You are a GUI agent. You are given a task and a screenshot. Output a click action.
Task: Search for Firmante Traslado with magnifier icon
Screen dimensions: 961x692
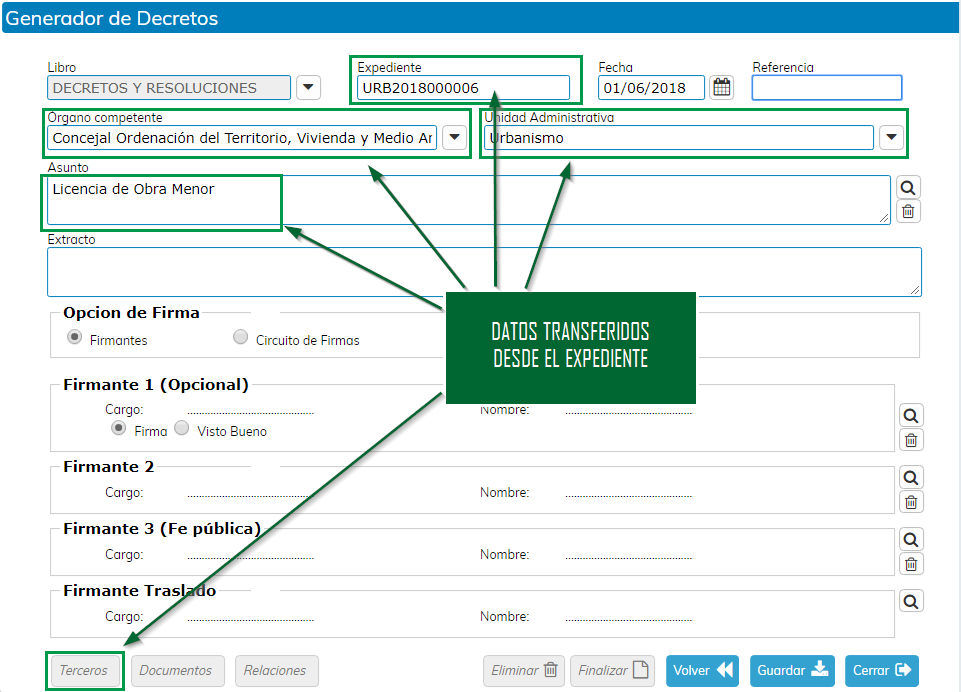(x=911, y=601)
